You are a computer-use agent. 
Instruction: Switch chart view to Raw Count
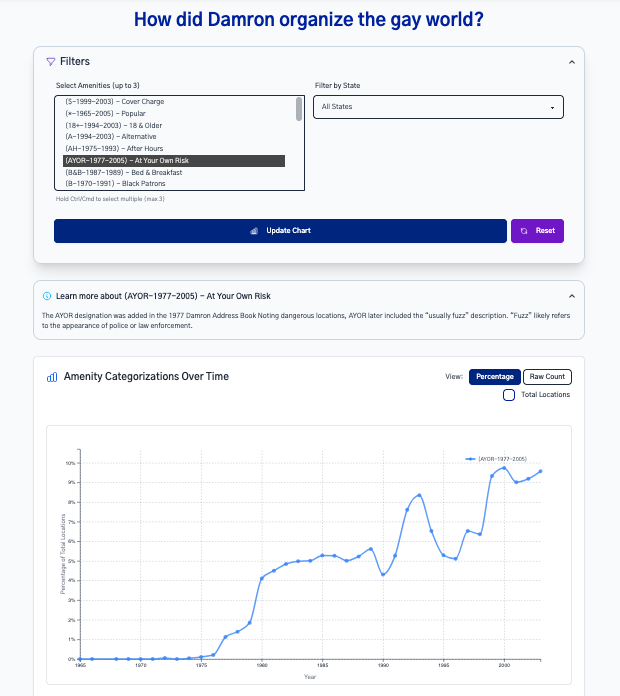coord(547,377)
